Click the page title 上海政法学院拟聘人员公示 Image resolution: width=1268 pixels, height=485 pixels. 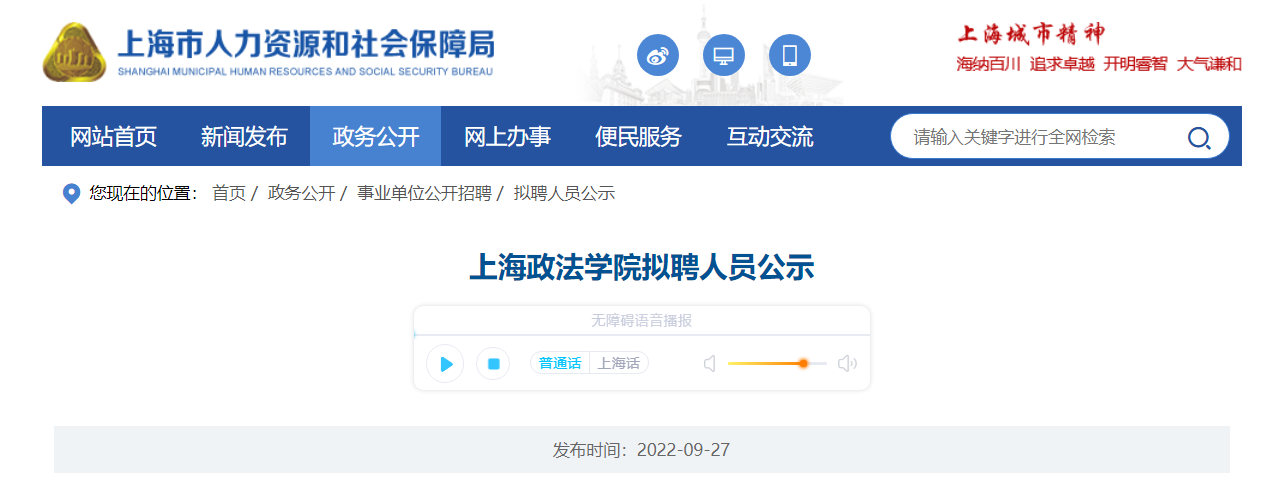pos(642,268)
